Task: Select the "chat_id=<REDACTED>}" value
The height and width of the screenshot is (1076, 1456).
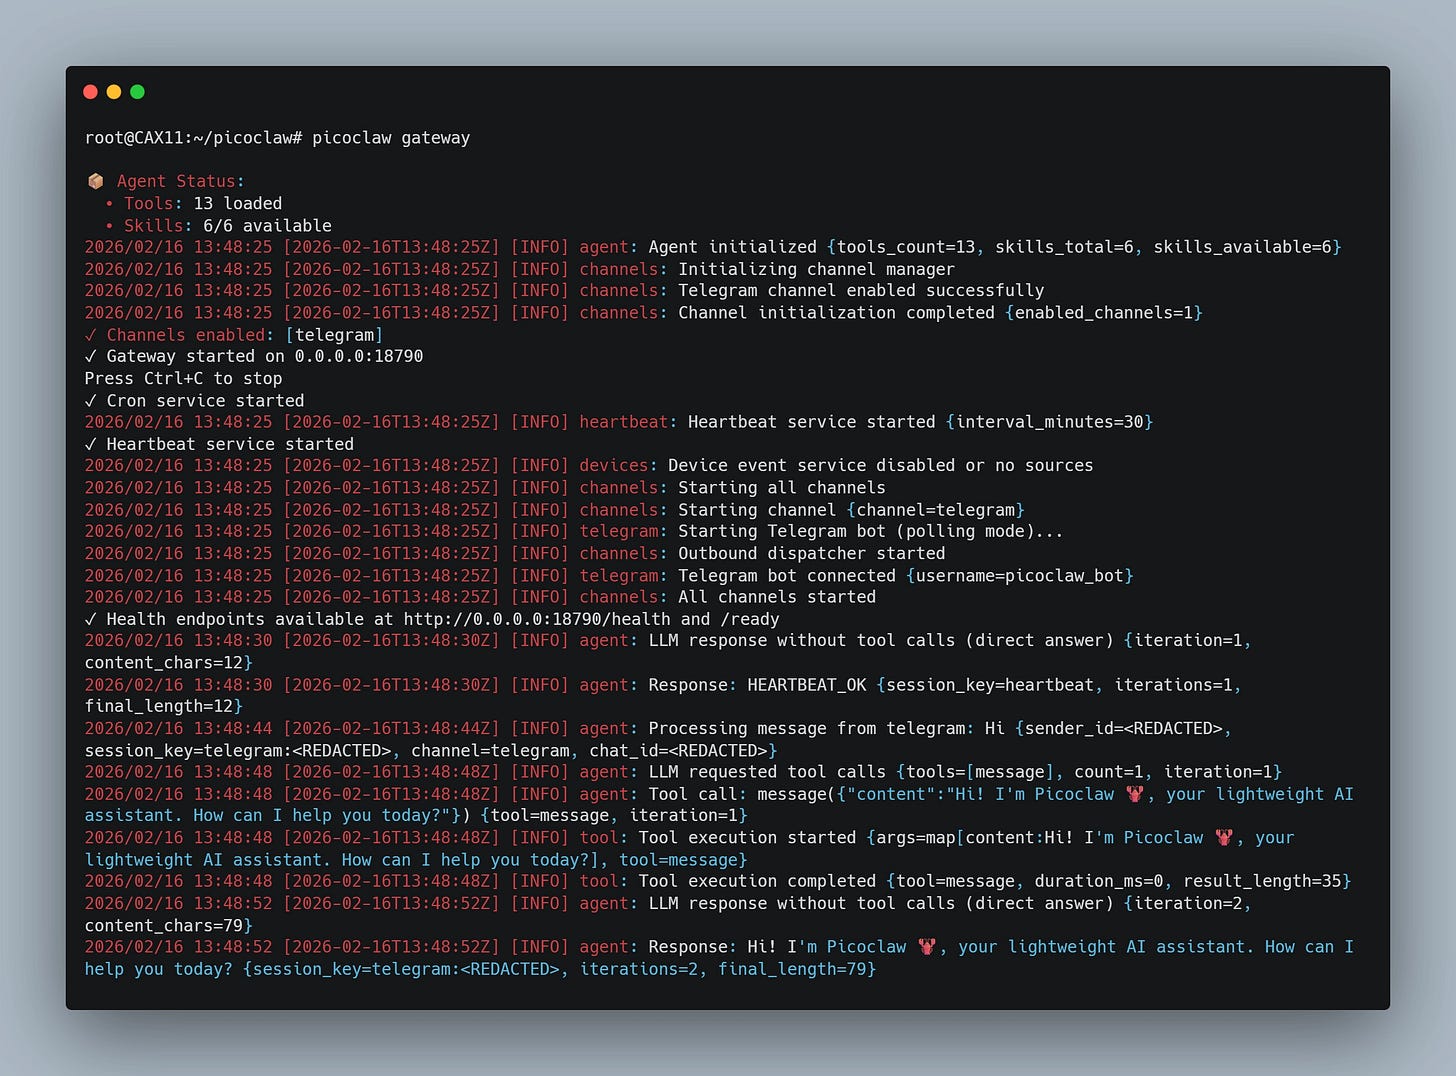Action: tap(682, 751)
